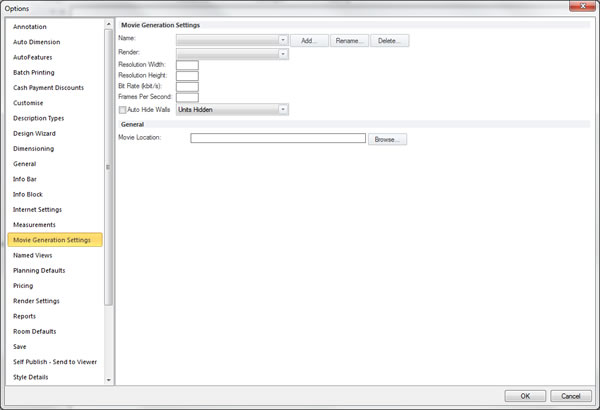Select Planning Defaults category
600x410 pixels.
[39, 271]
